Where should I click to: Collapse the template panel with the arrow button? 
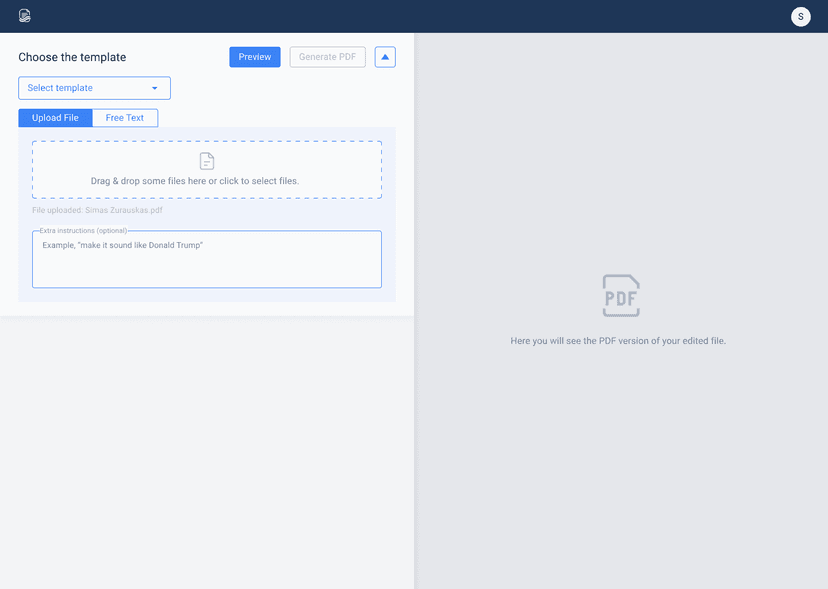click(x=385, y=57)
